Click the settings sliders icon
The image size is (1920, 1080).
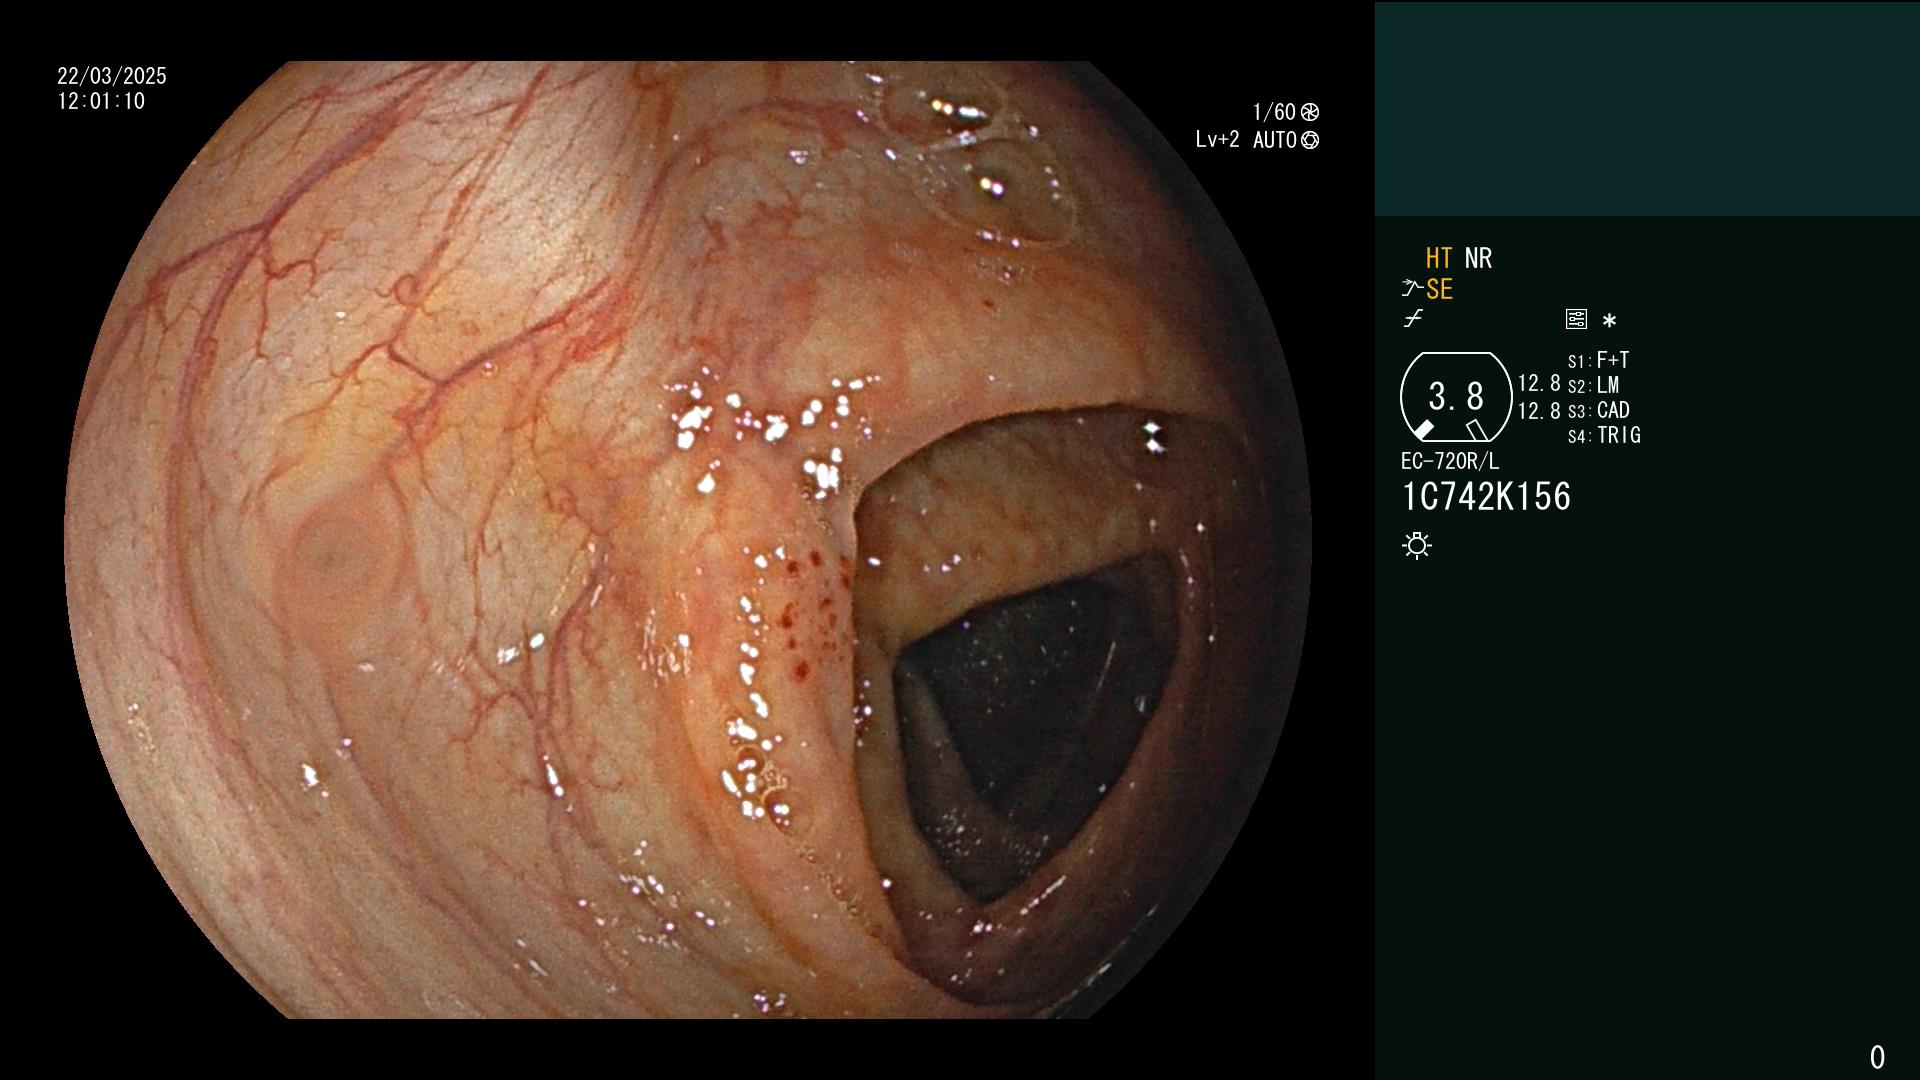[x=1576, y=319]
